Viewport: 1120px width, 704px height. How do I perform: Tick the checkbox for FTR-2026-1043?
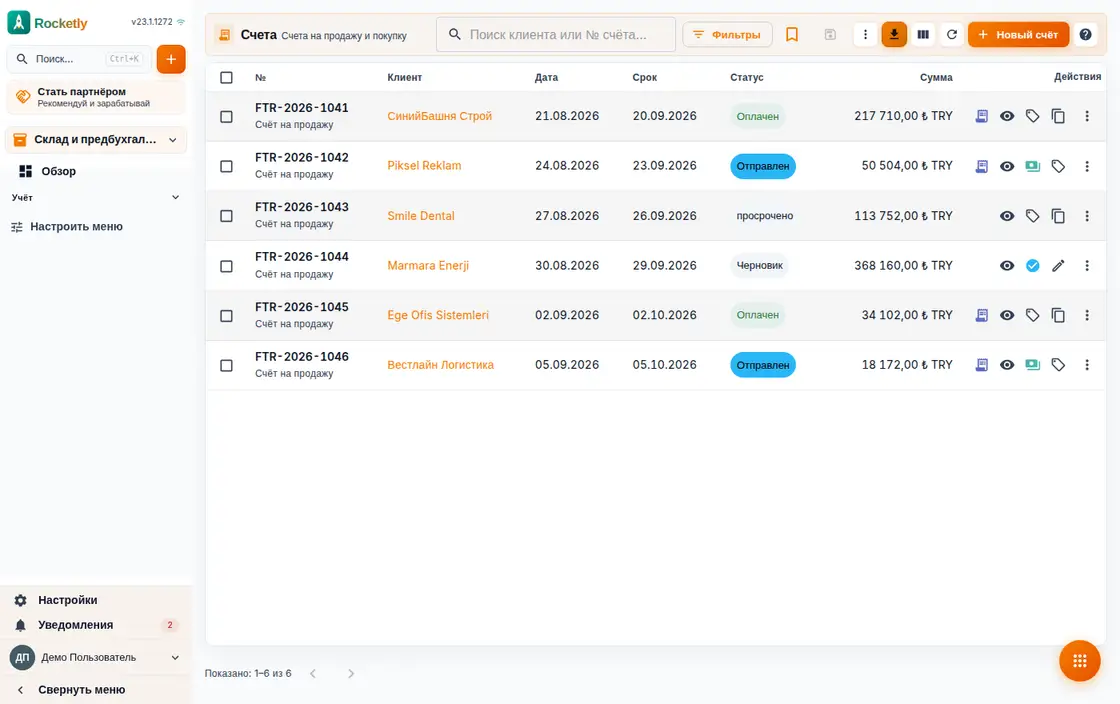click(x=226, y=216)
